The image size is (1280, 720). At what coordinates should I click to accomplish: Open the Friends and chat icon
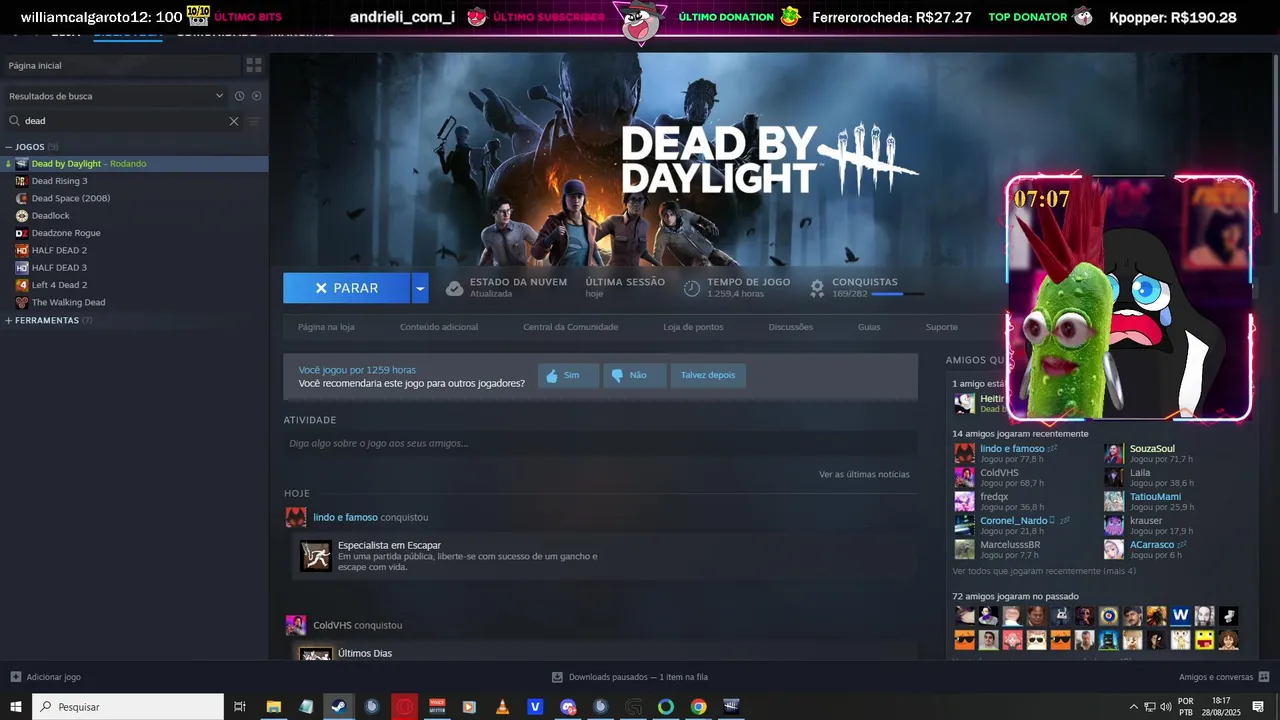coord(1264,677)
